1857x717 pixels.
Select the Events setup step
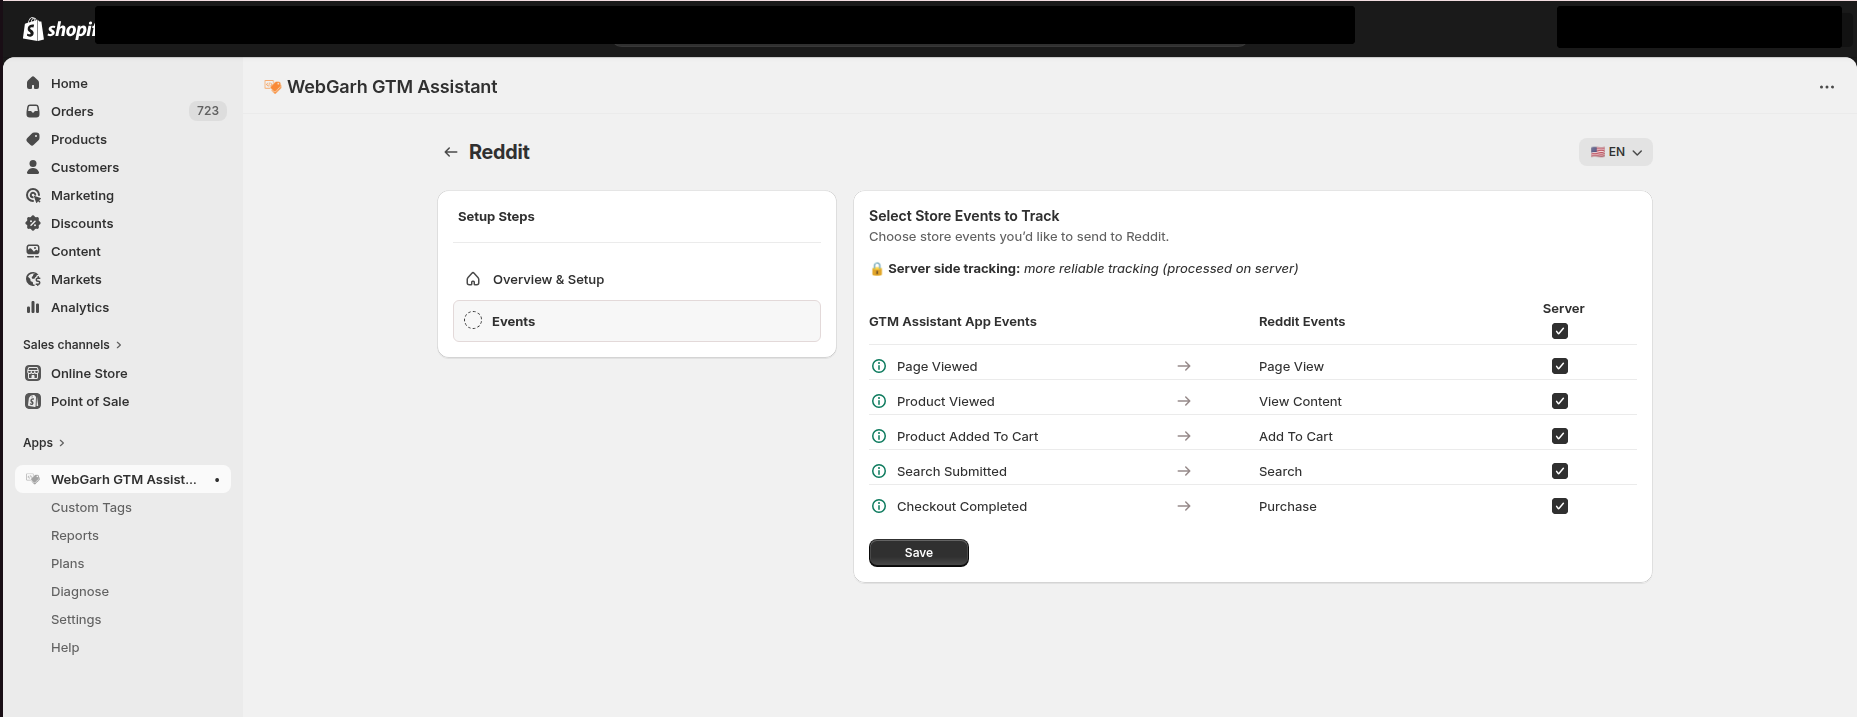(x=637, y=321)
